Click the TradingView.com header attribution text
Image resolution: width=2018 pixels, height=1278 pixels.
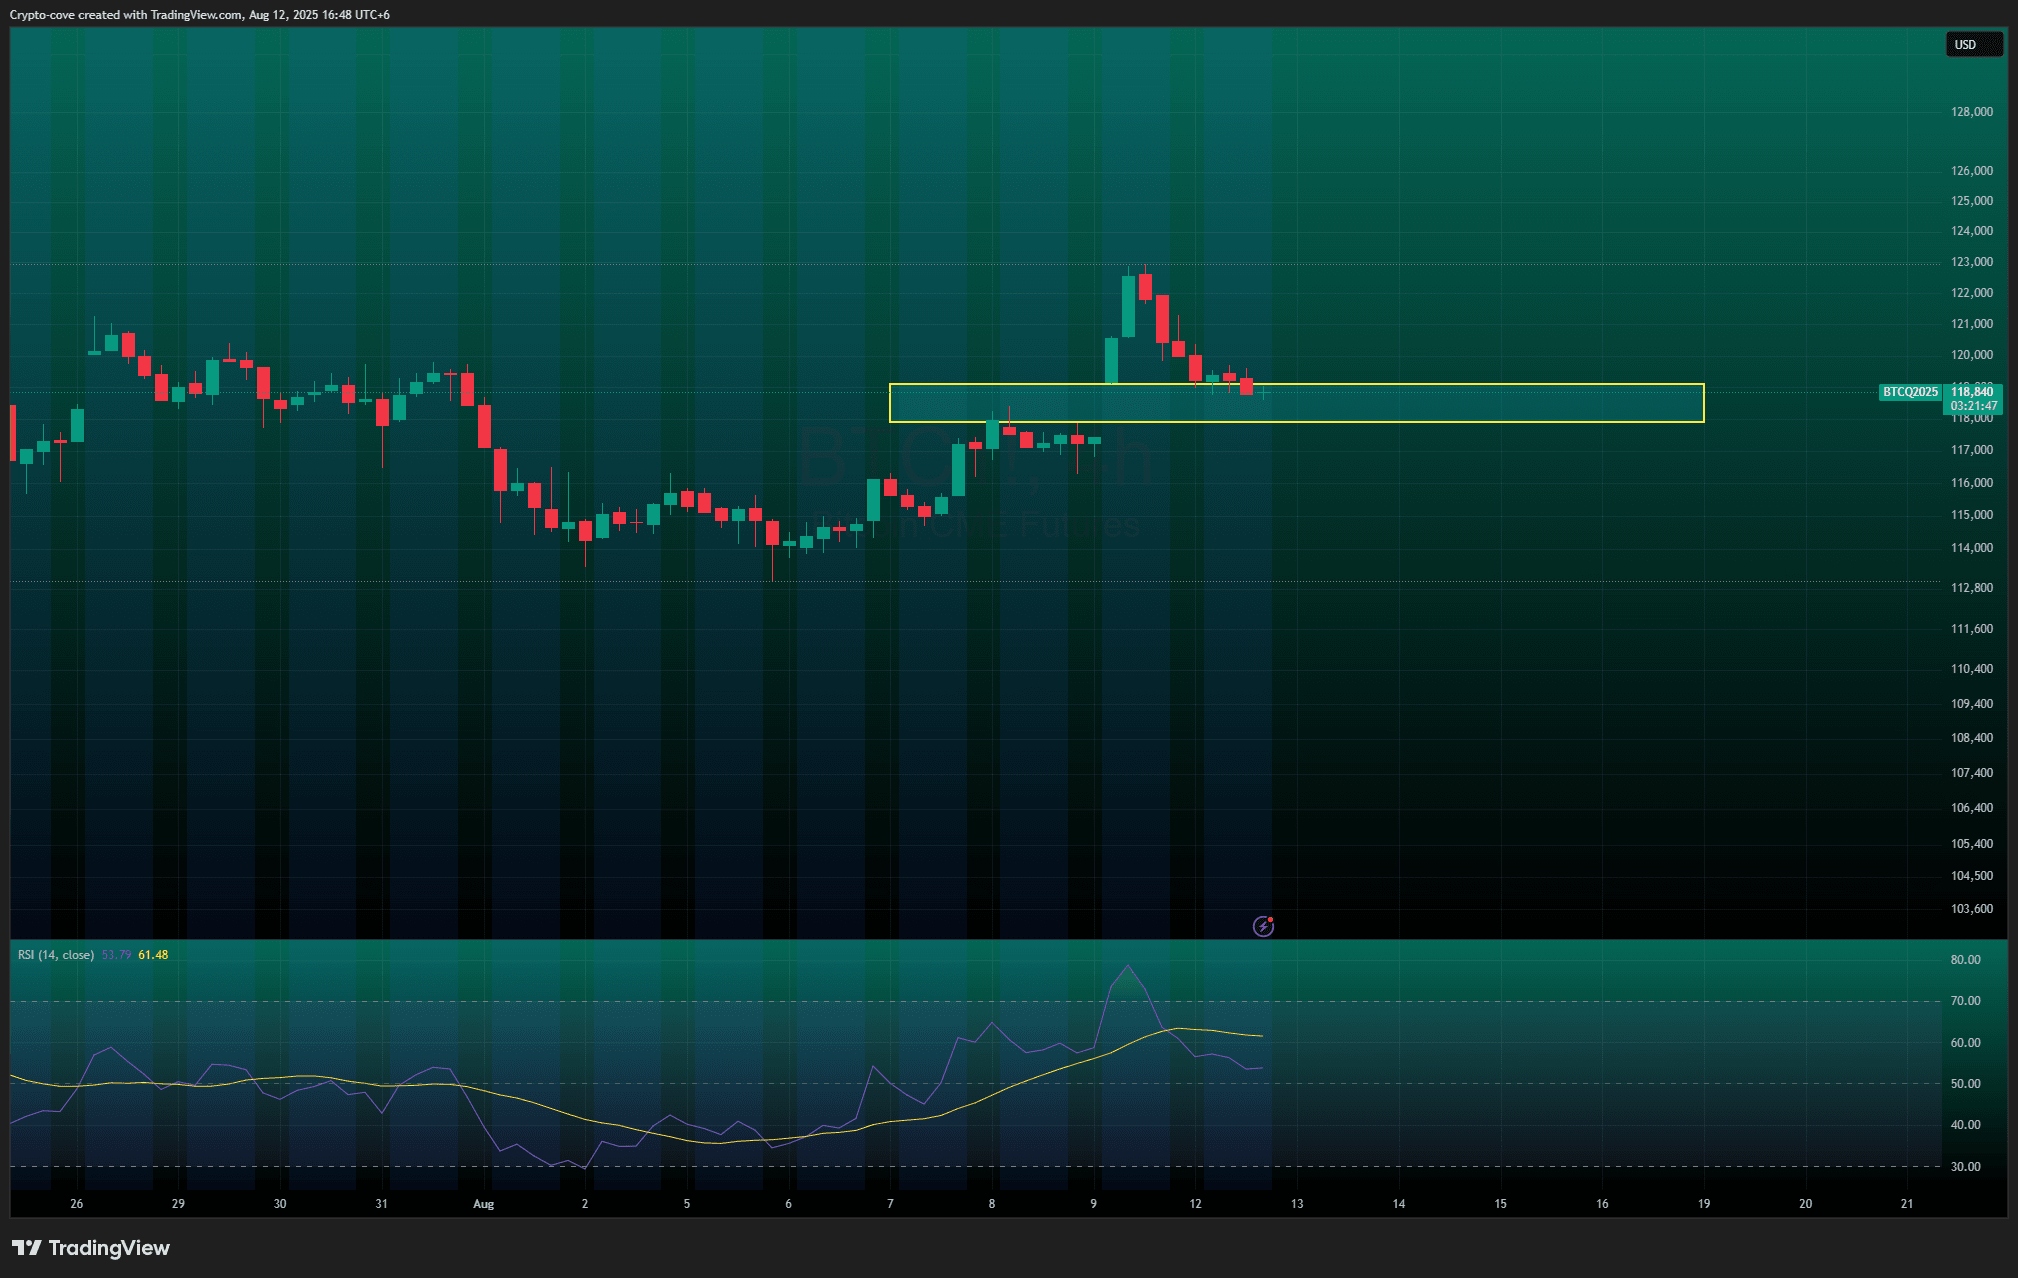tap(196, 15)
